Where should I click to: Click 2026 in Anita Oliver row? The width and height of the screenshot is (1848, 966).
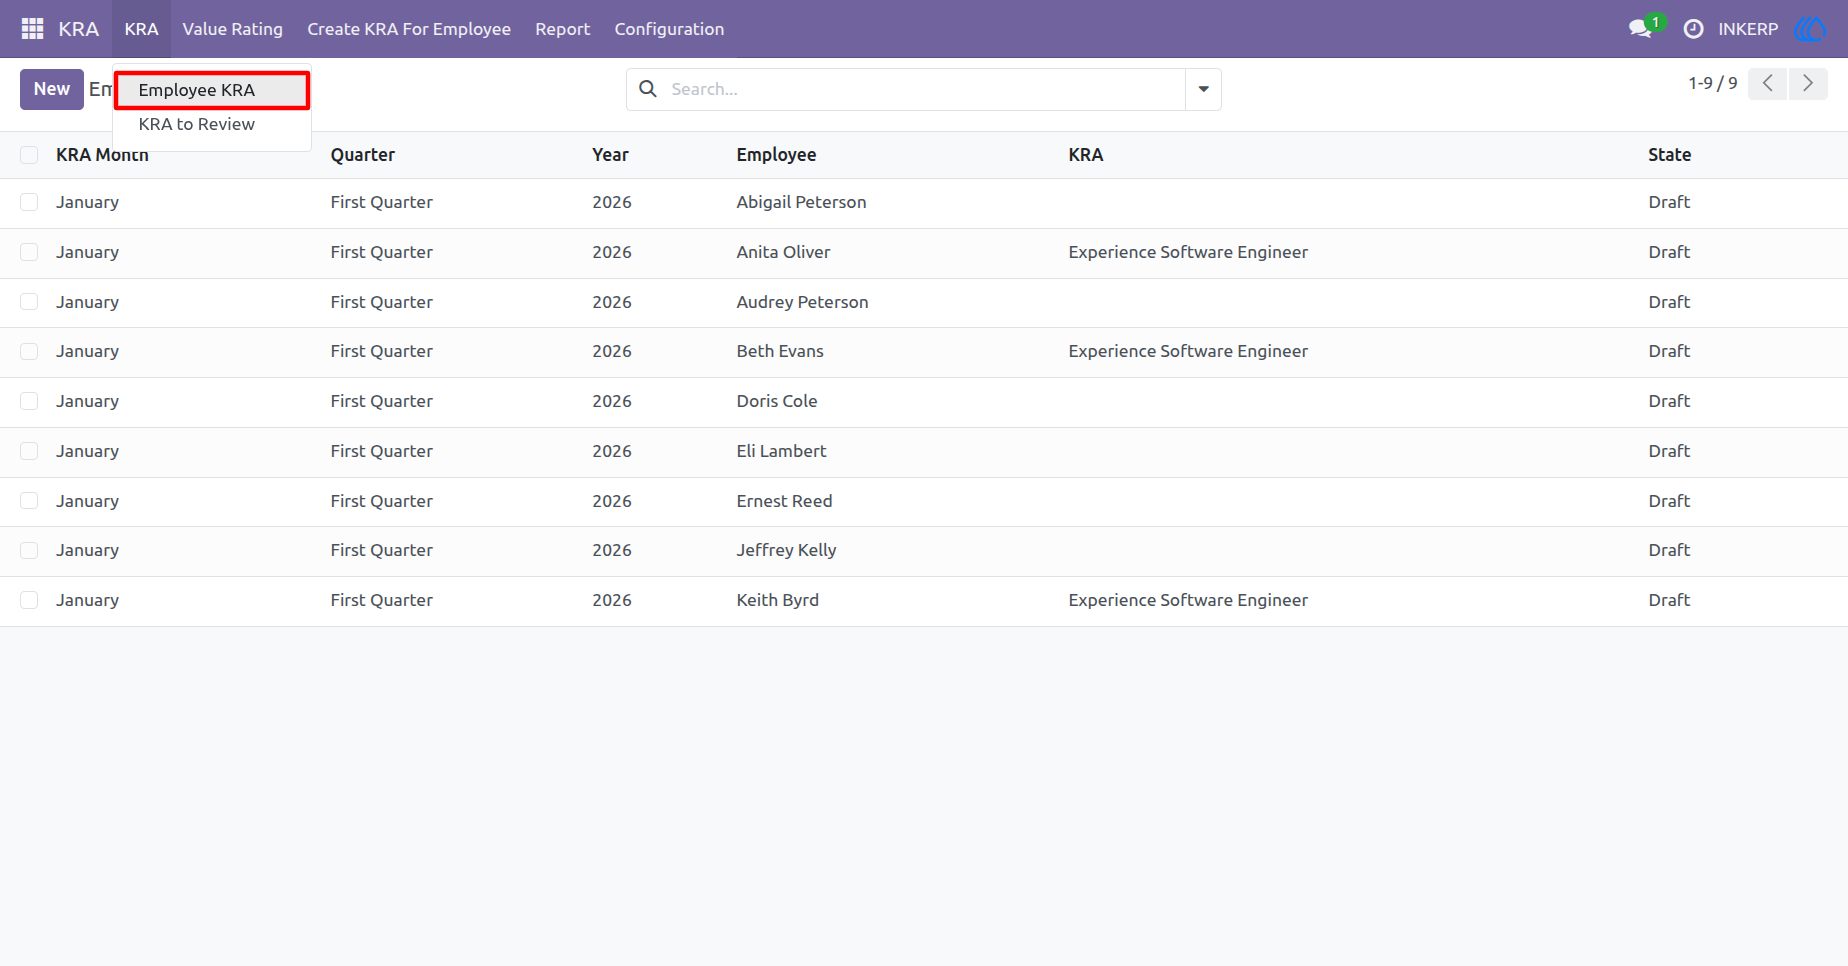(x=611, y=252)
